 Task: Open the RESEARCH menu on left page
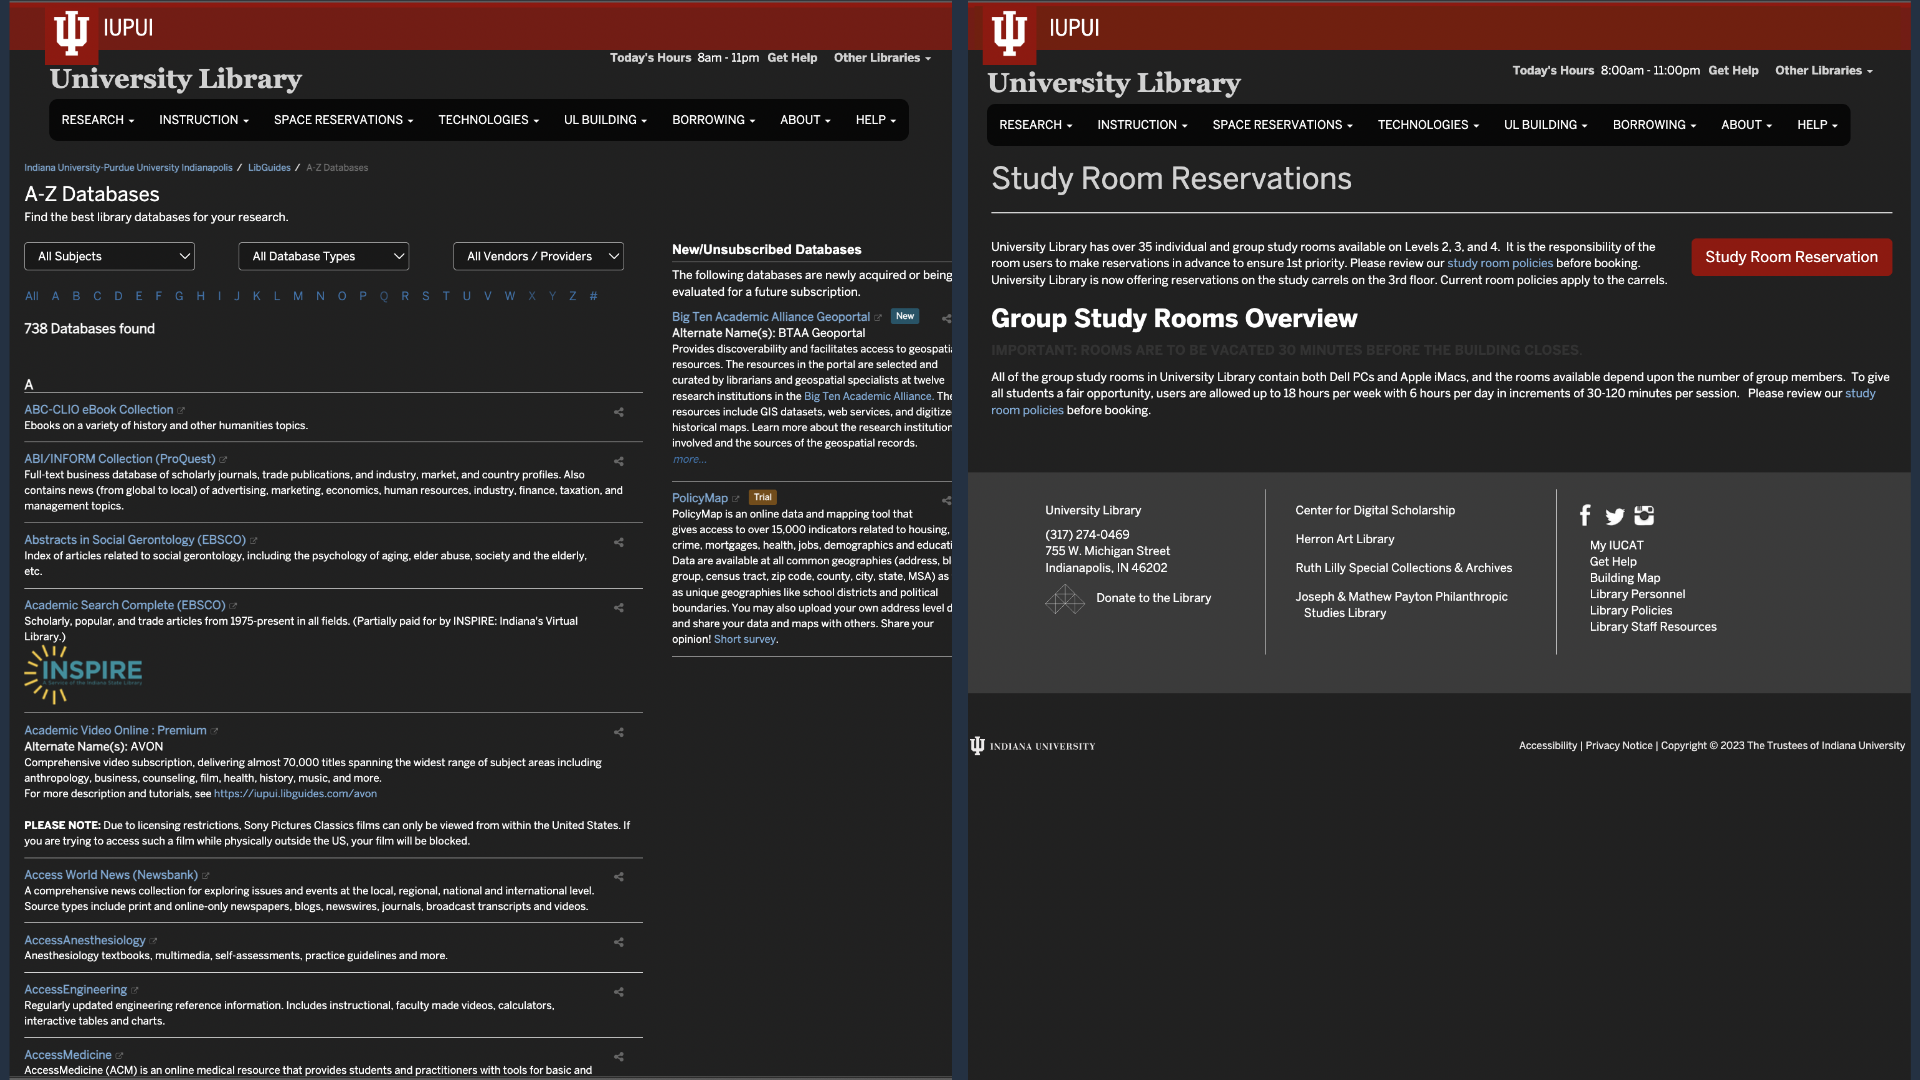(97, 120)
